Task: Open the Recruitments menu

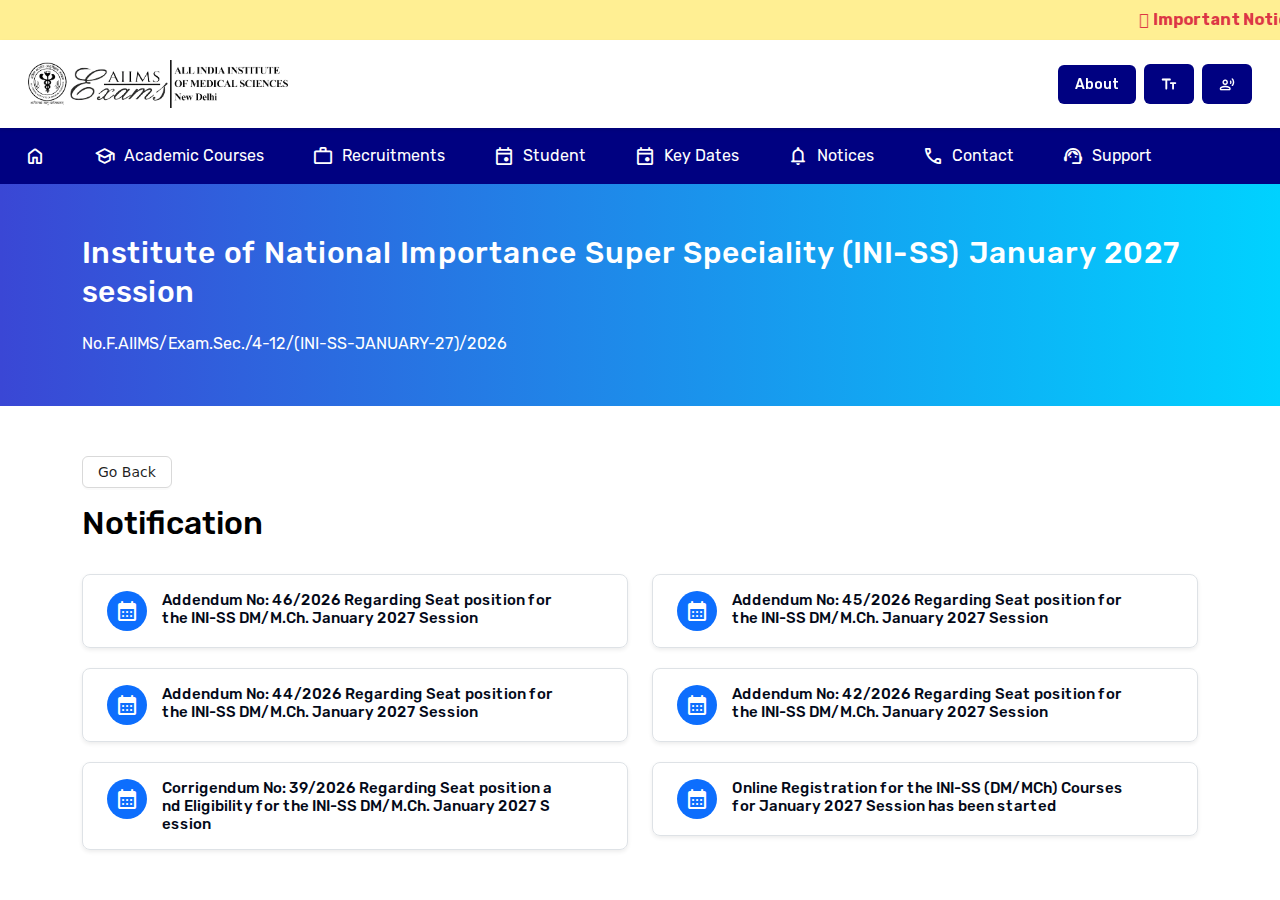Action: [379, 156]
